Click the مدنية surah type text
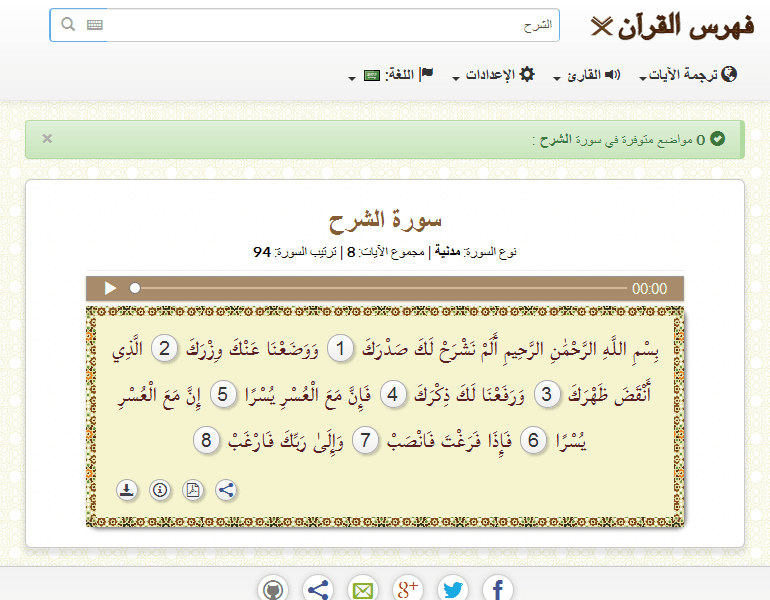Screen dimensions: 770x600 [447, 252]
